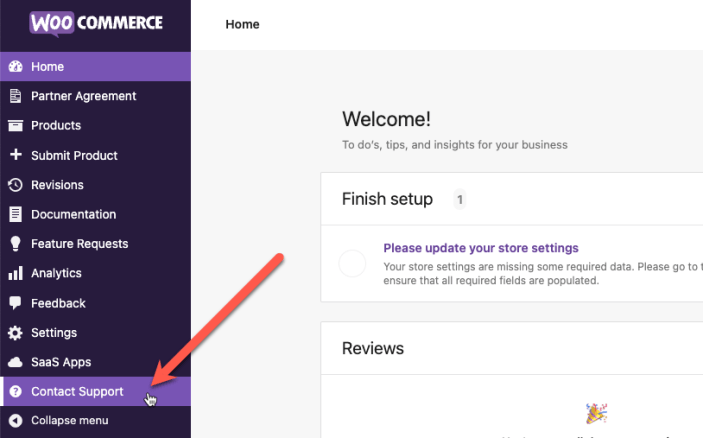This screenshot has width=703, height=438.
Task: Select Feature Requests in the sidebar
Action: pos(95,243)
